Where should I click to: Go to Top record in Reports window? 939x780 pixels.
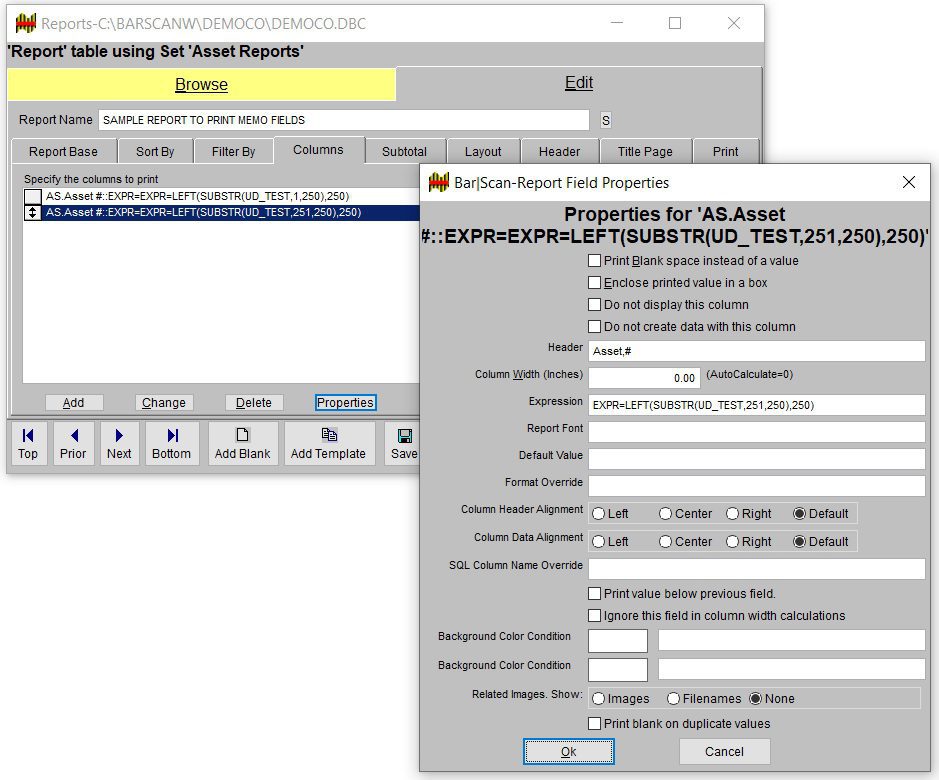tap(28, 443)
